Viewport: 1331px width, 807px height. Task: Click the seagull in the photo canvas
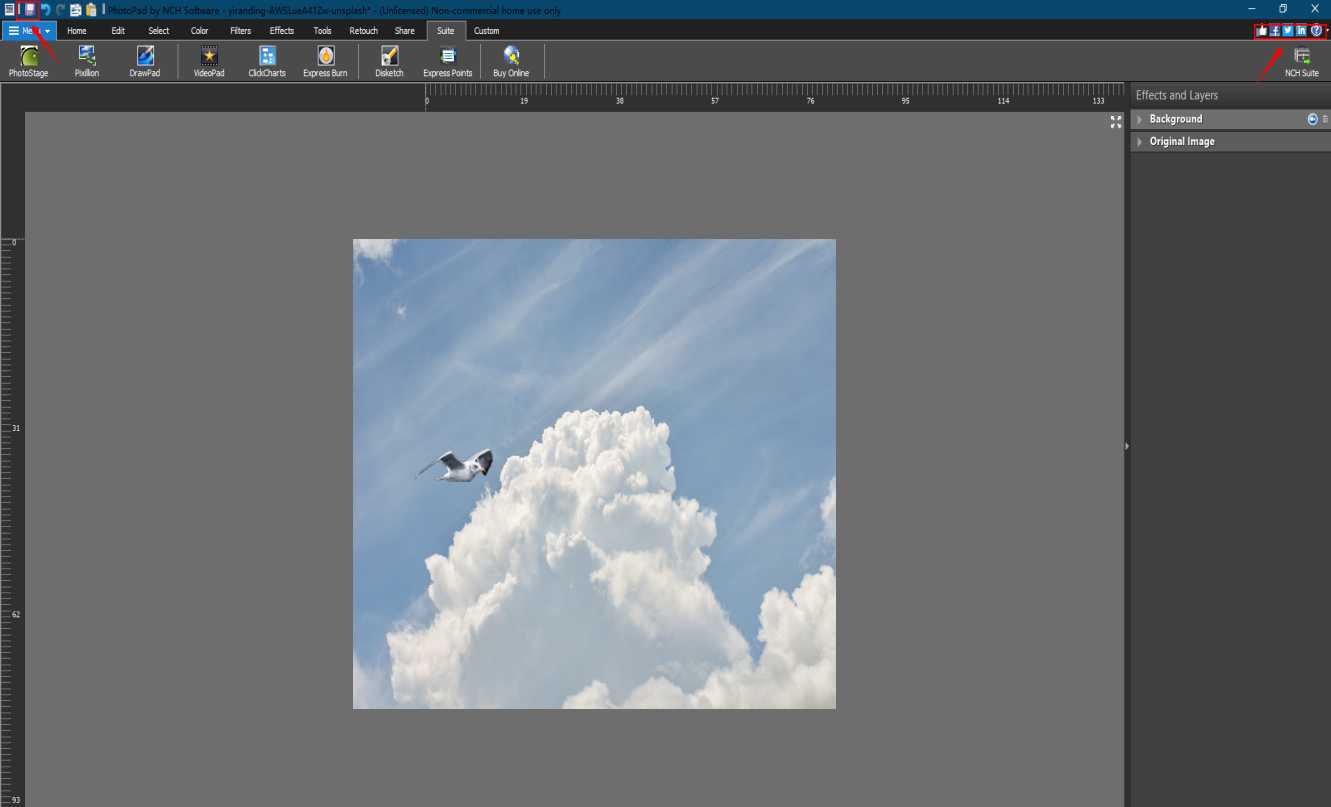456,466
